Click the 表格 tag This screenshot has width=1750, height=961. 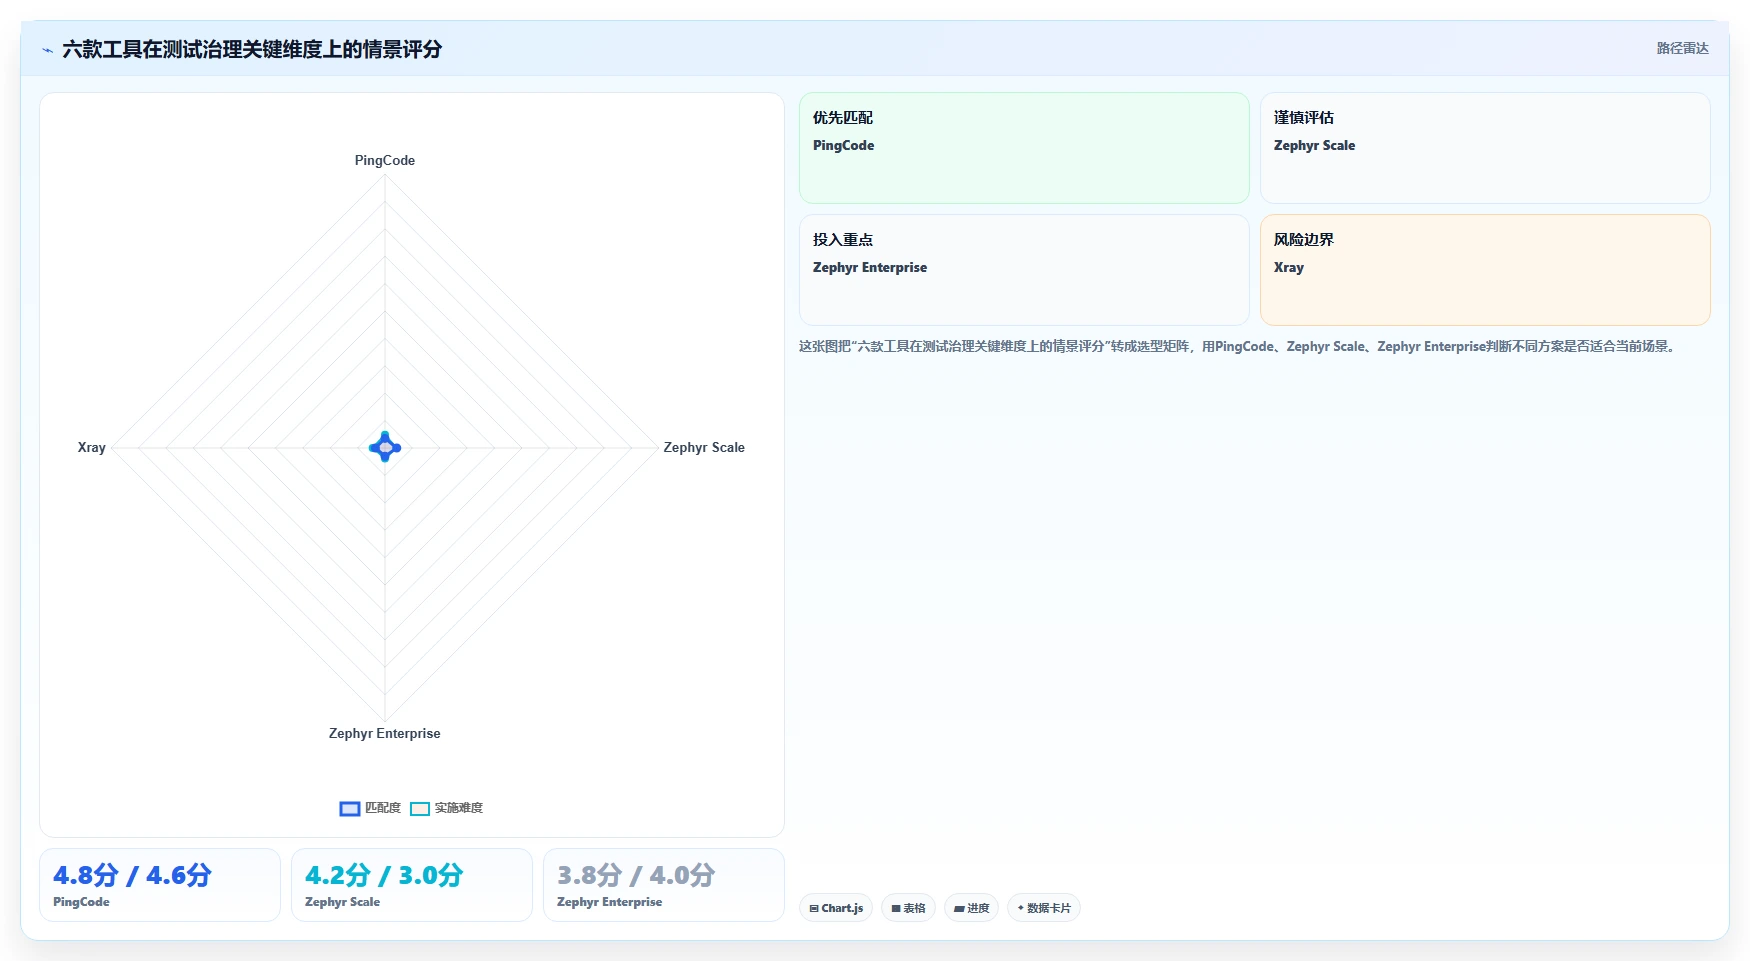(x=908, y=908)
